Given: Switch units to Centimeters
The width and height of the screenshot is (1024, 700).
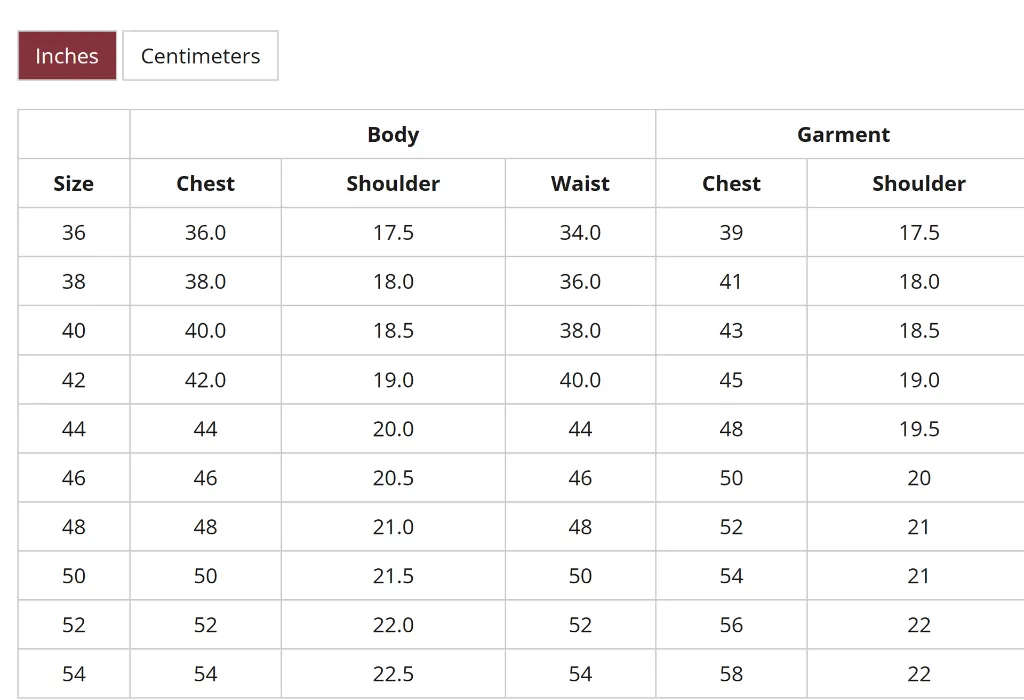Looking at the screenshot, I should [200, 55].
